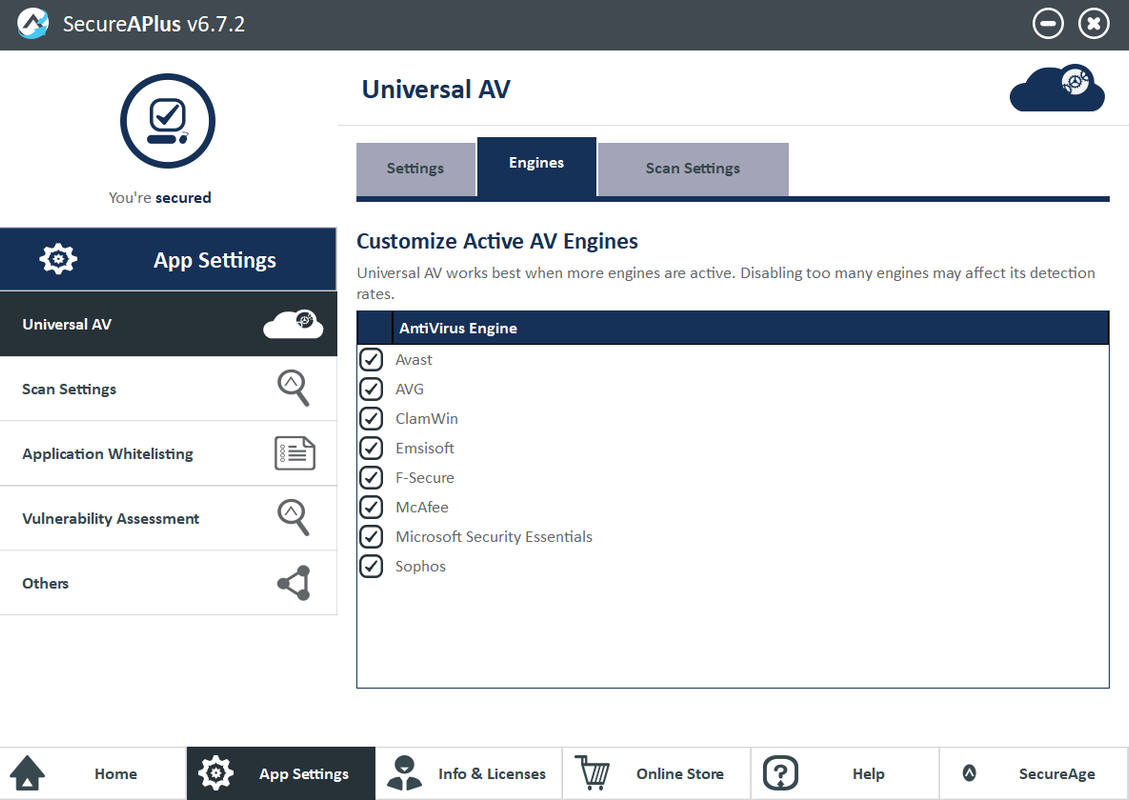
Task: Click the Sophos engine name
Action: point(420,566)
